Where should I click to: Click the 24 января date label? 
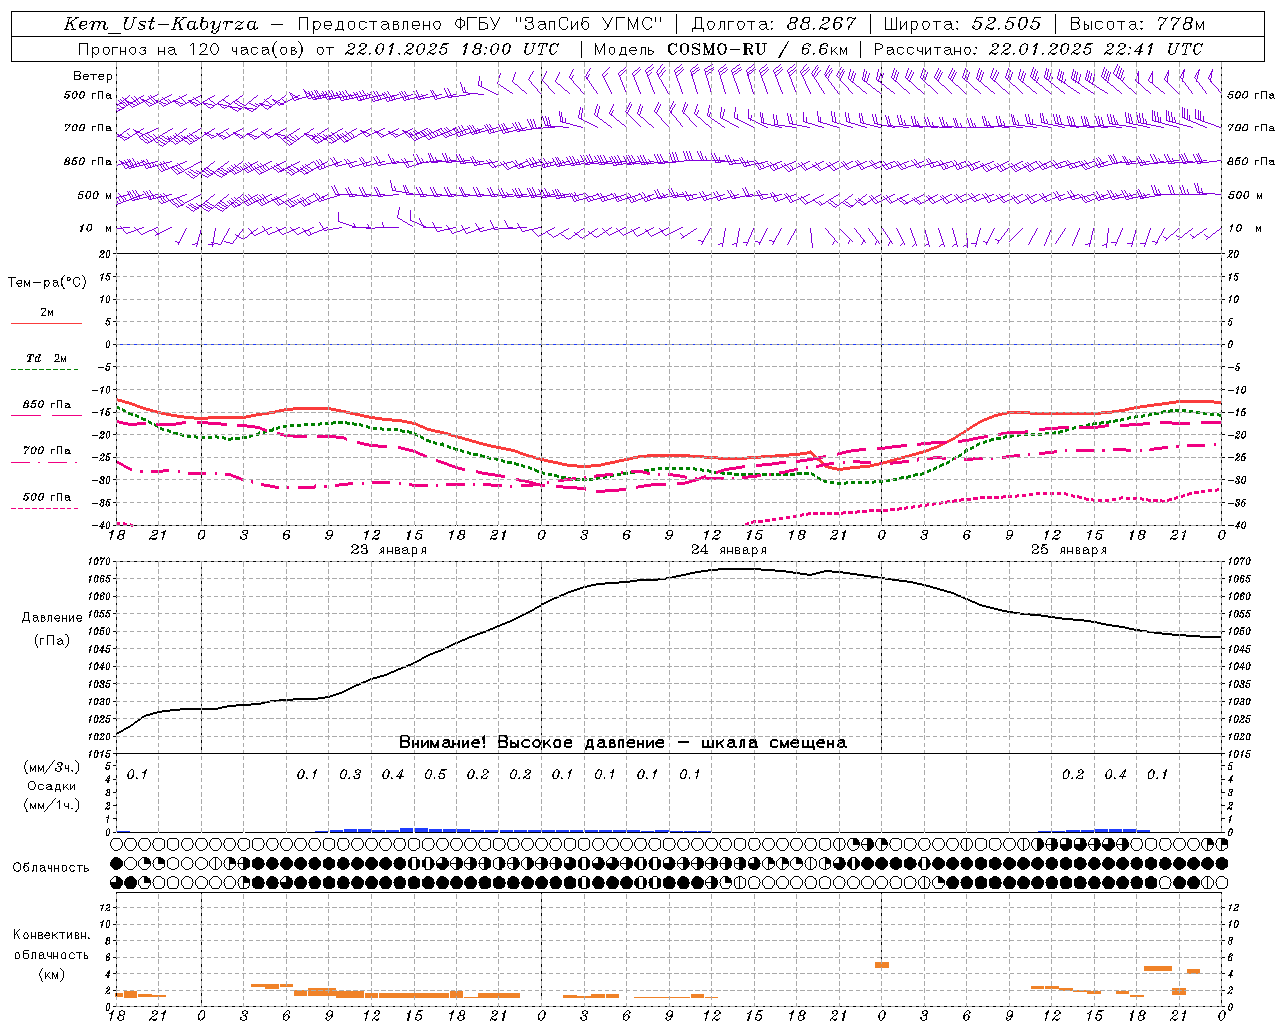pos(729,550)
